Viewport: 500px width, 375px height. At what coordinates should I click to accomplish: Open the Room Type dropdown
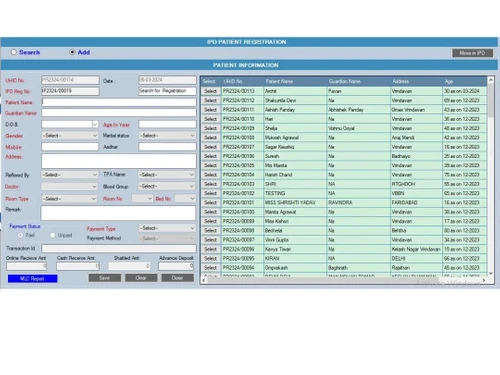(69, 199)
